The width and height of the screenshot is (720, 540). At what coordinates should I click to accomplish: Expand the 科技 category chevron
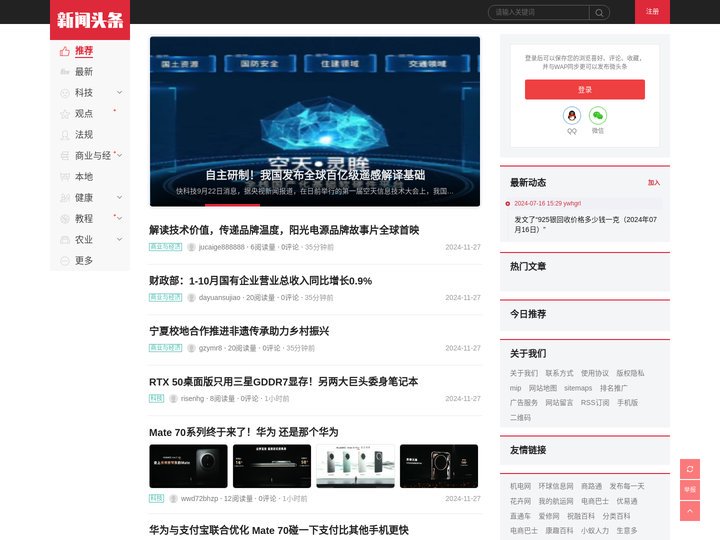[x=119, y=93]
